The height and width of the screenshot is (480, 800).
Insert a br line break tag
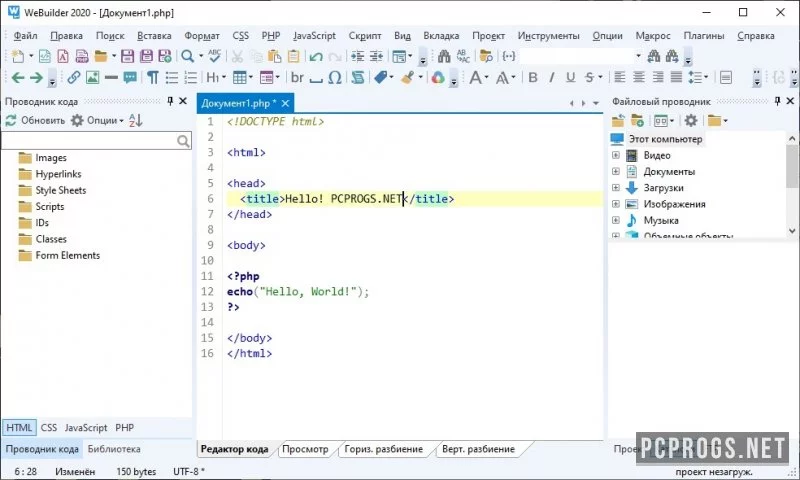coord(297,78)
